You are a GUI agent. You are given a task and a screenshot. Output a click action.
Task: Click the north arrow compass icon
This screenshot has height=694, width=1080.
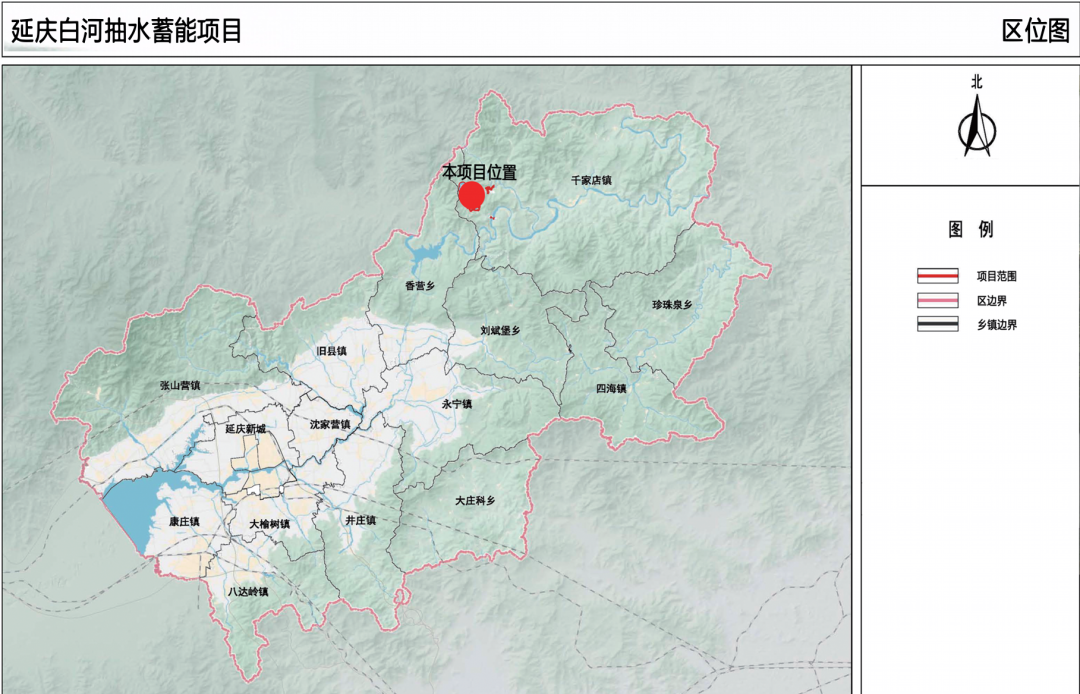pos(977,127)
